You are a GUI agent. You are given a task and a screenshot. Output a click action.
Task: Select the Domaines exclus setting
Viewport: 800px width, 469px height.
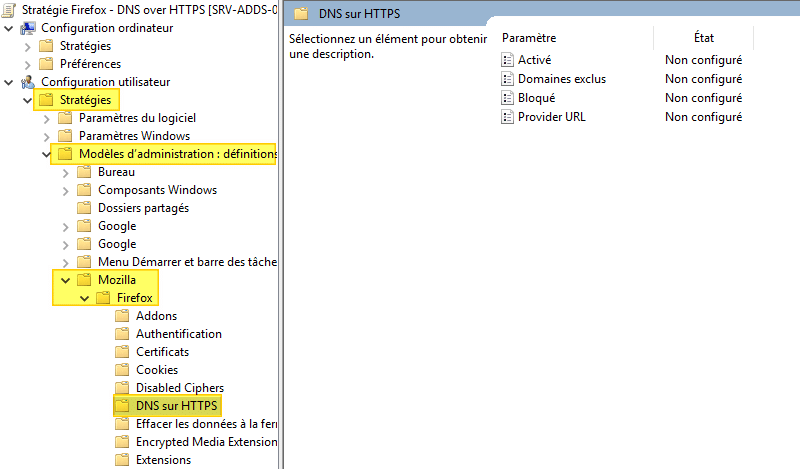click(x=562, y=79)
